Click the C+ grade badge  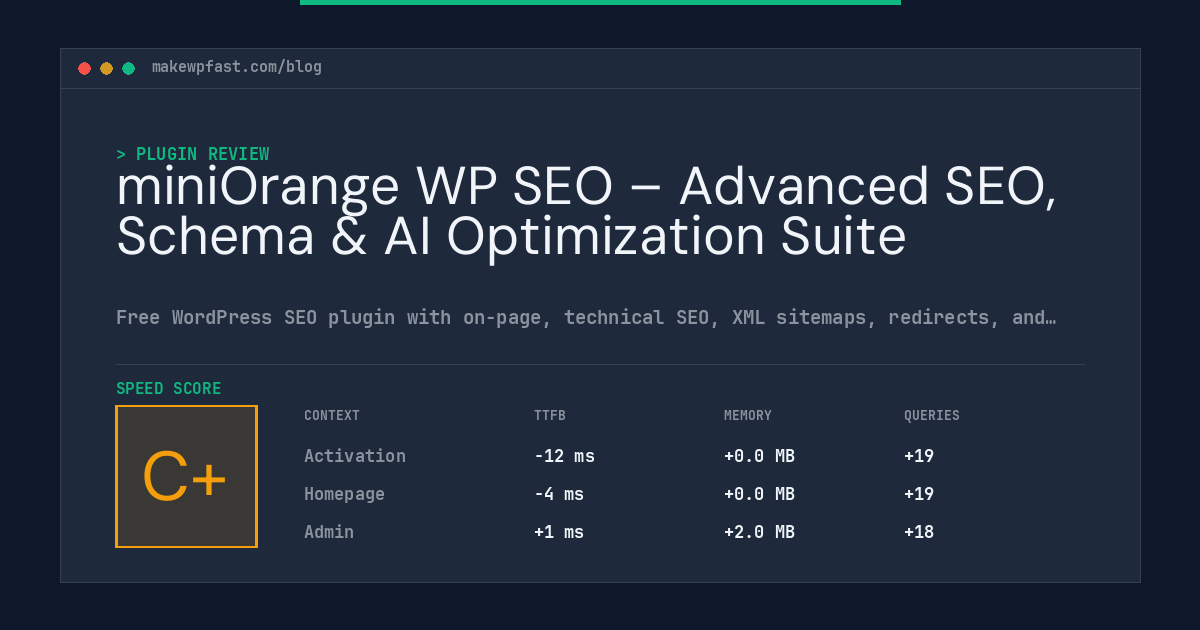[186, 476]
